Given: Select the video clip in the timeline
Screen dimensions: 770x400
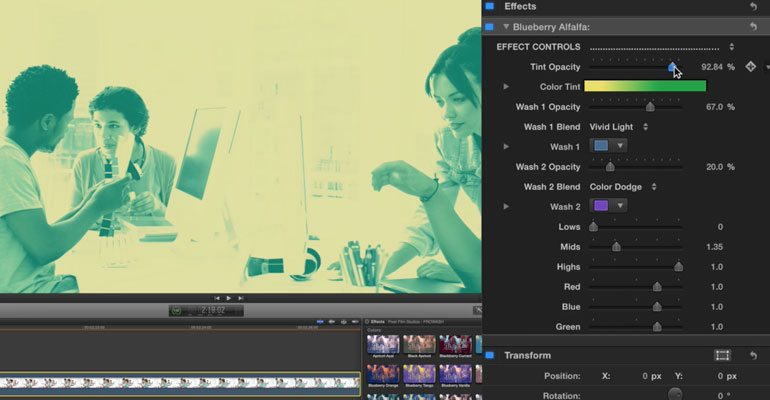Looking at the screenshot, I should [x=180, y=383].
